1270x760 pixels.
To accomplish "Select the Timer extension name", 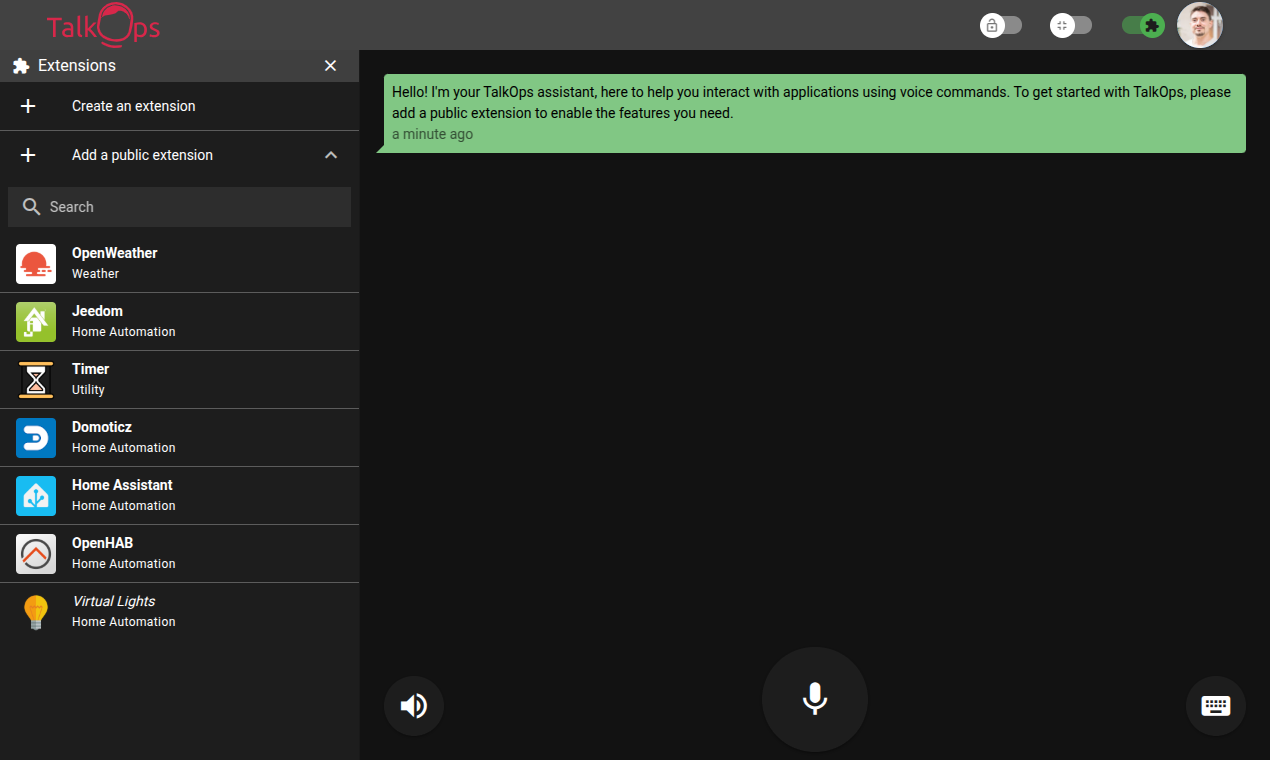I will (91, 369).
